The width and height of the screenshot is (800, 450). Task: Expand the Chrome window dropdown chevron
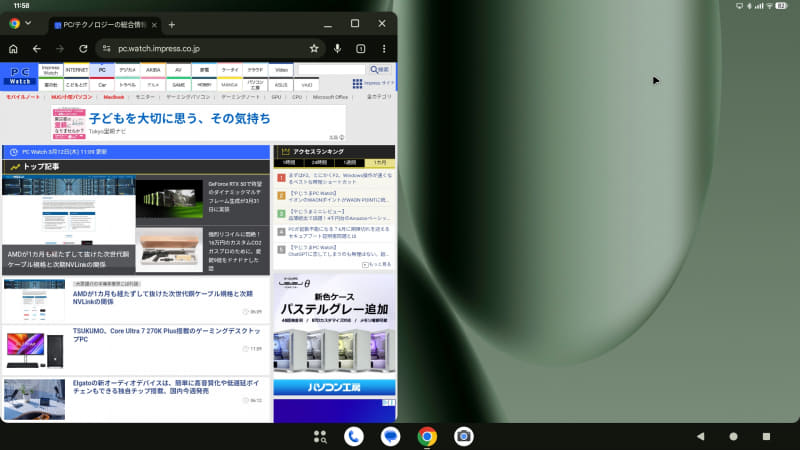[28, 23]
